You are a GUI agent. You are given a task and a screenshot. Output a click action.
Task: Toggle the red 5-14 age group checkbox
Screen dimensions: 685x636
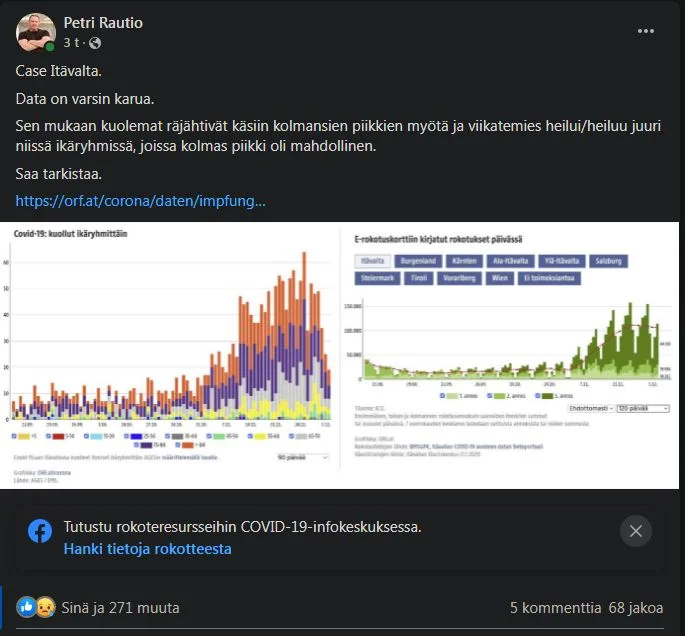coord(48,436)
